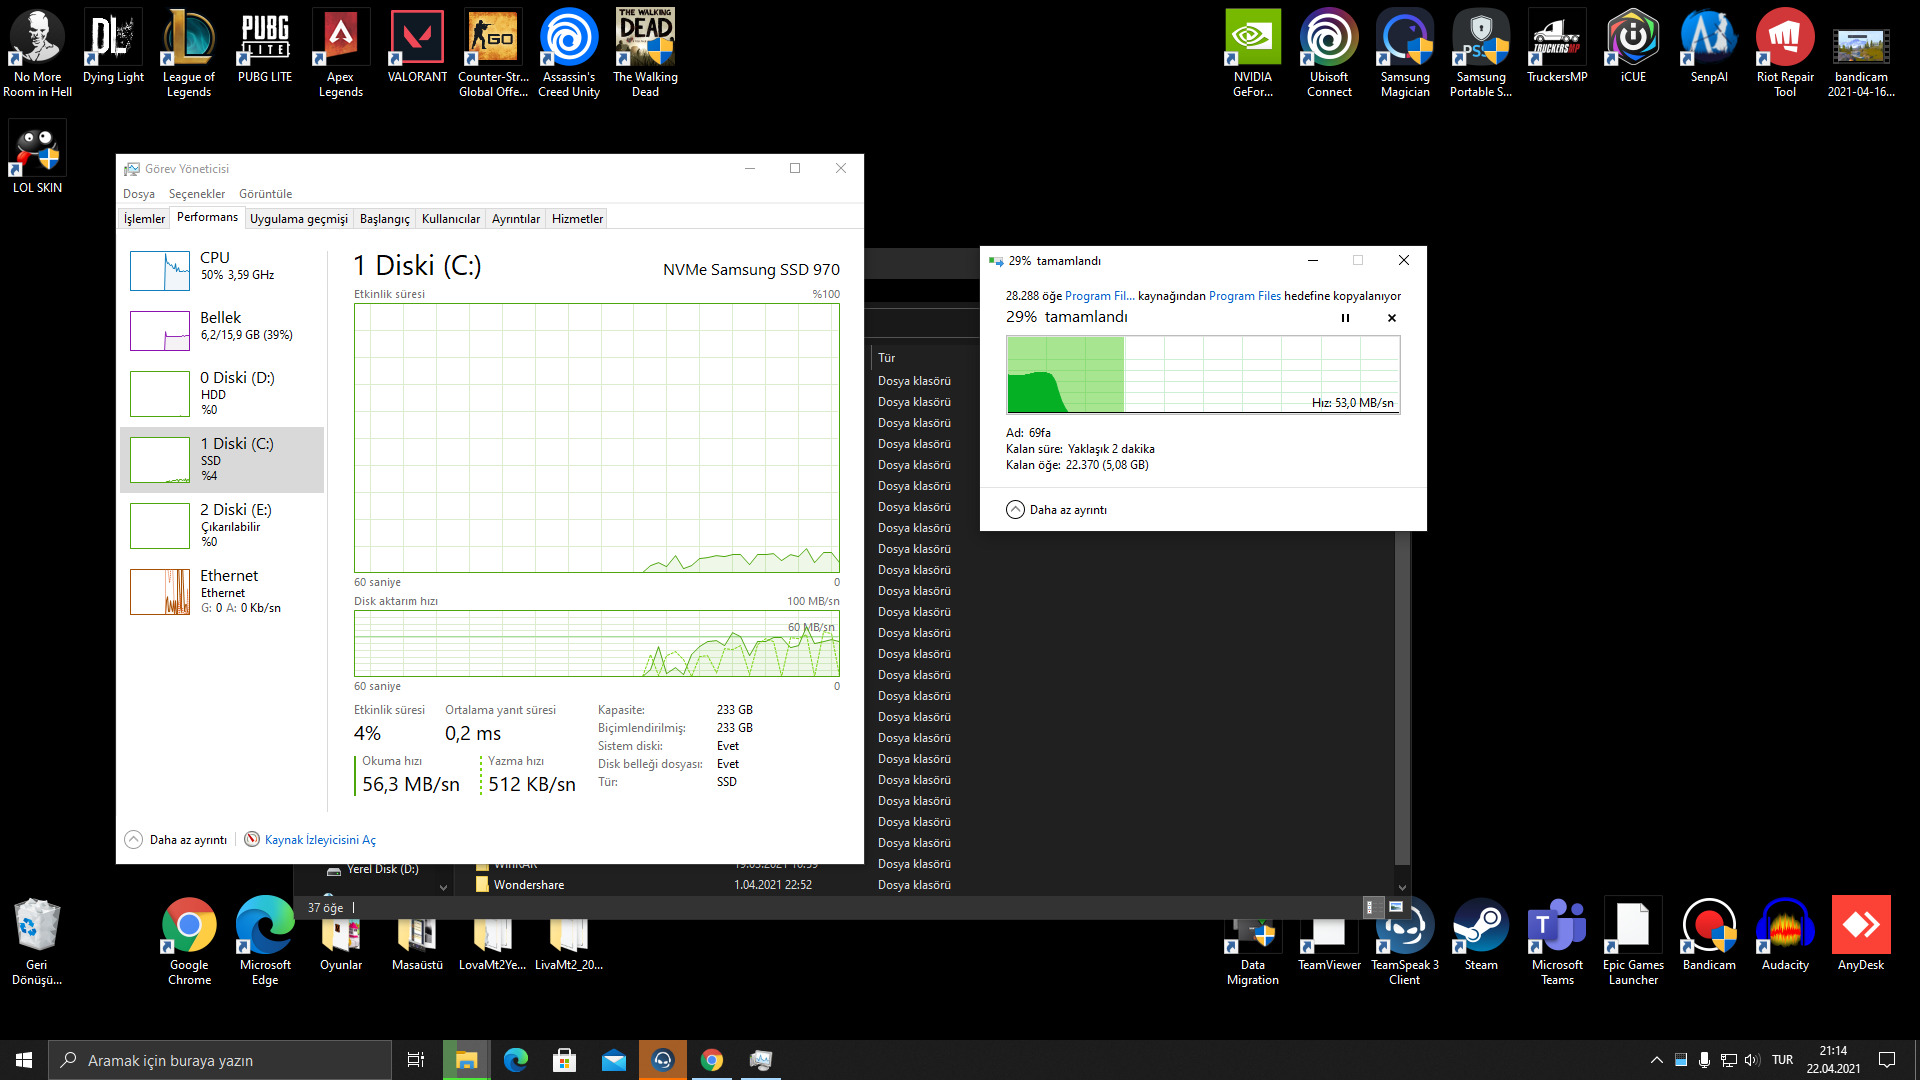Open File Explorer from the taskbar

[x=466, y=1060]
